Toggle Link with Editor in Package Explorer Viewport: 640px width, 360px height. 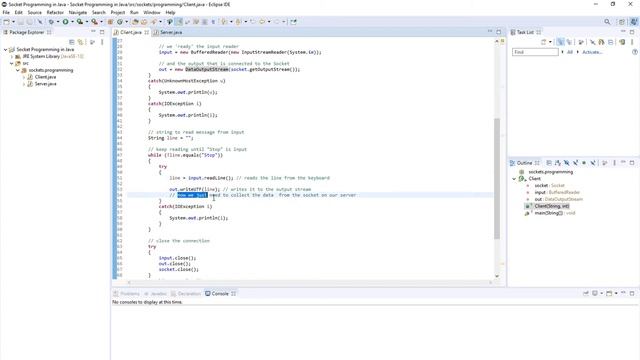tap(80, 42)
